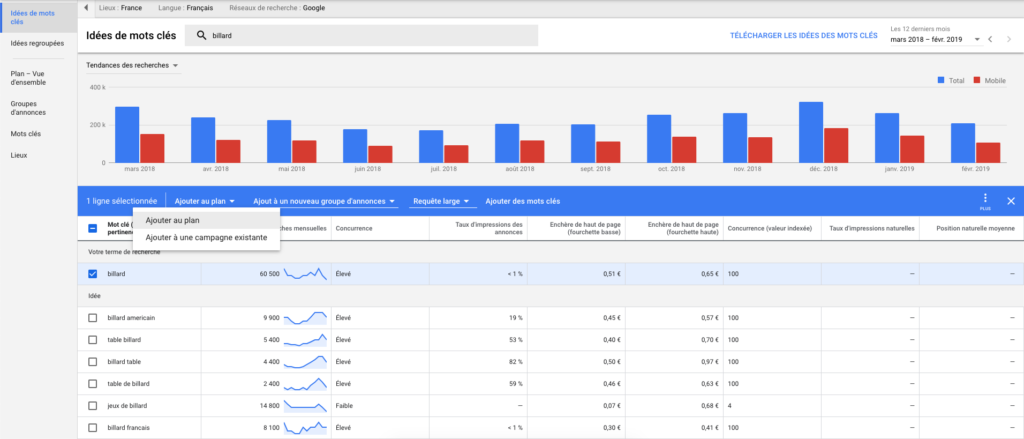
Task: Check the billard table checkbox
Action: (x=92, y=362)
